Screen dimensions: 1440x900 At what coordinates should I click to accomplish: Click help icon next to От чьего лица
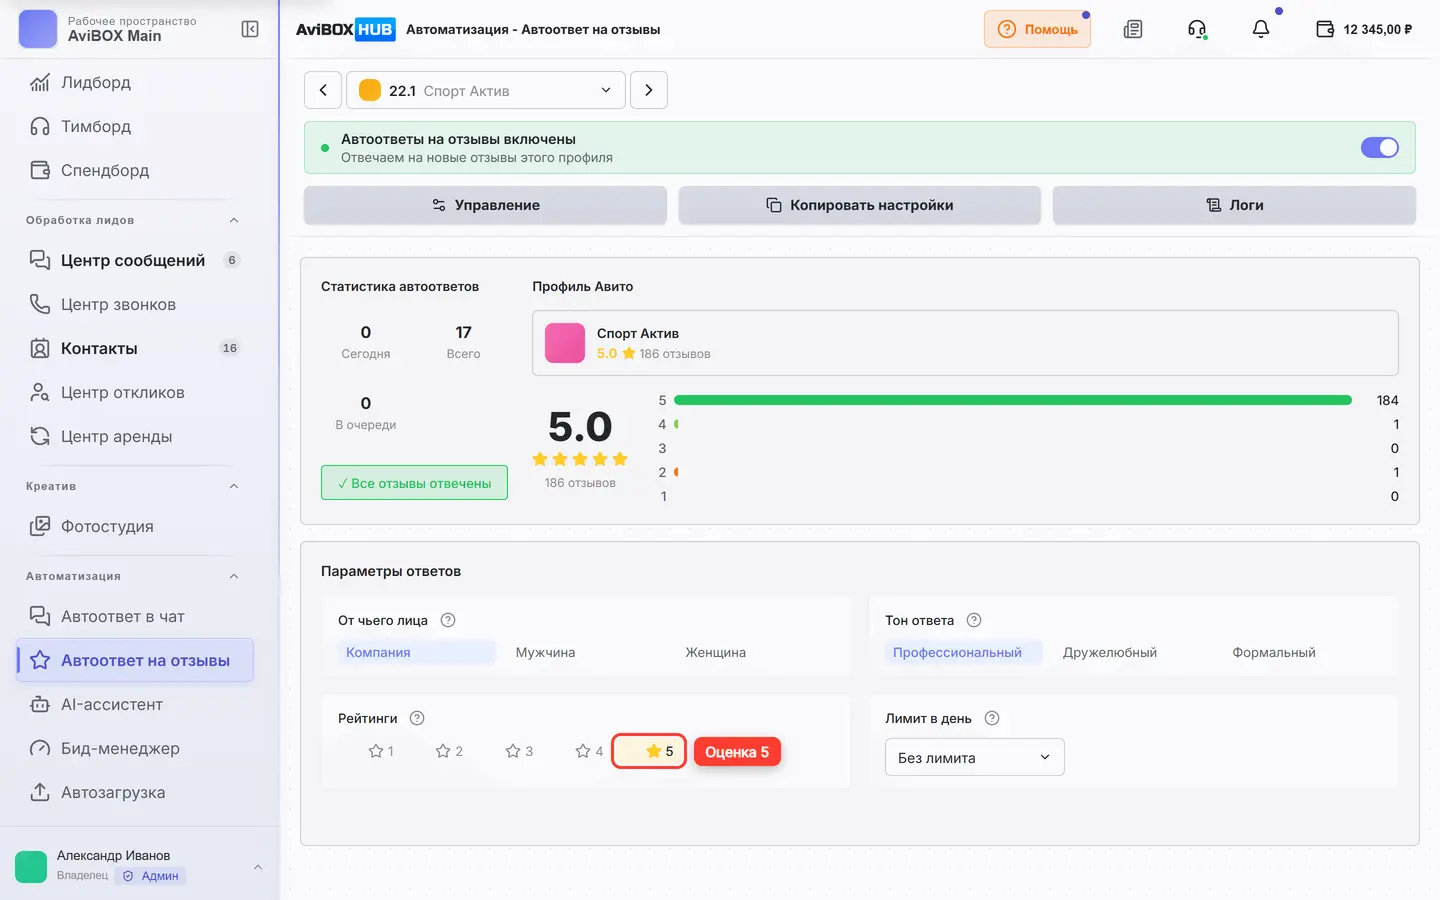tap(448, 620)
